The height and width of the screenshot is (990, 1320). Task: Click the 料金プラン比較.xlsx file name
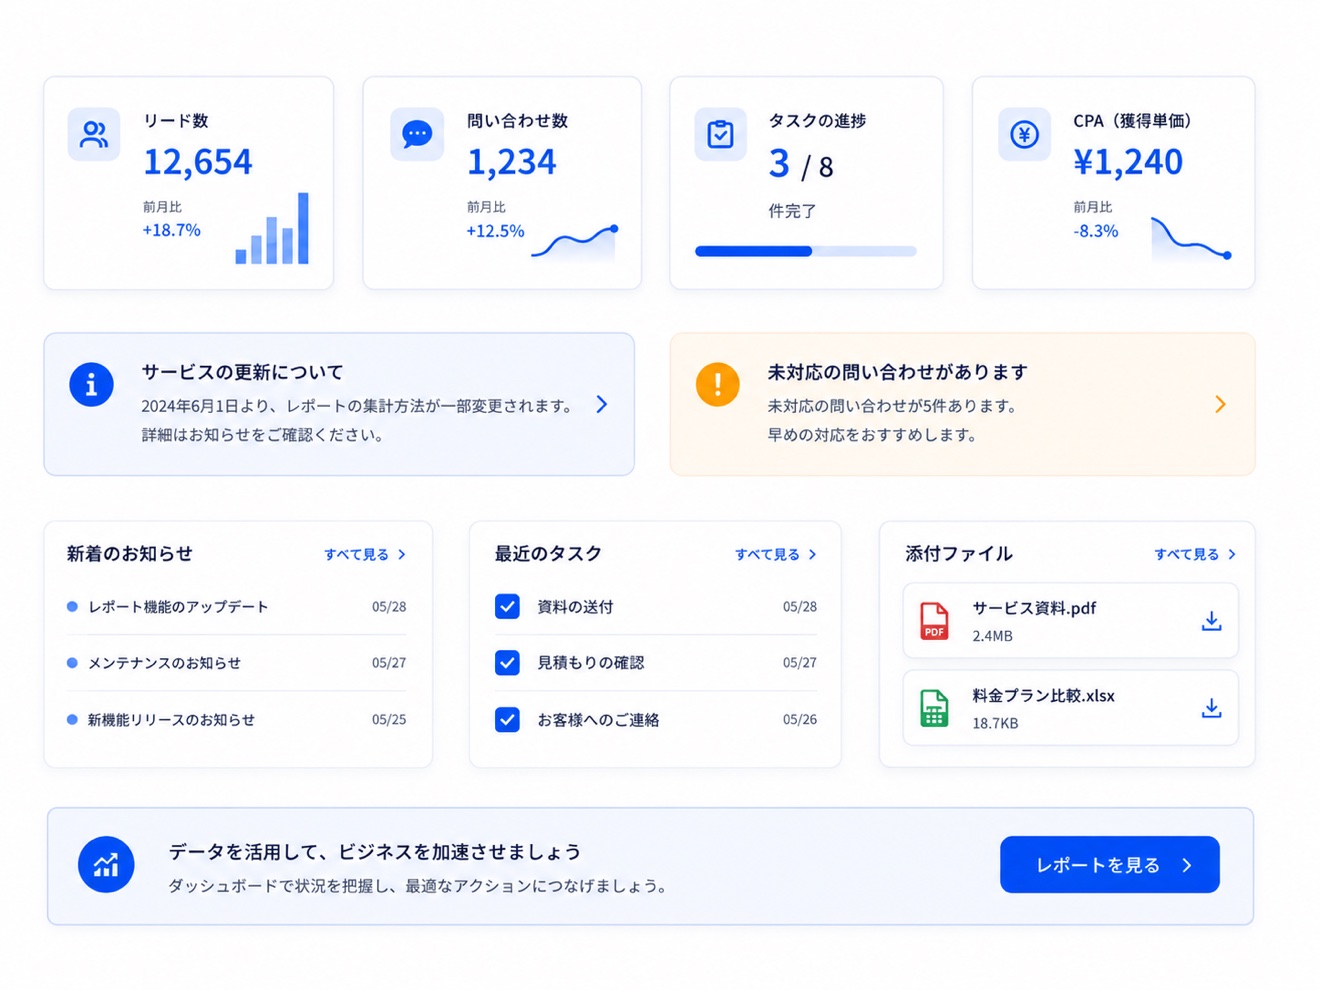(x=1043, y=695)
